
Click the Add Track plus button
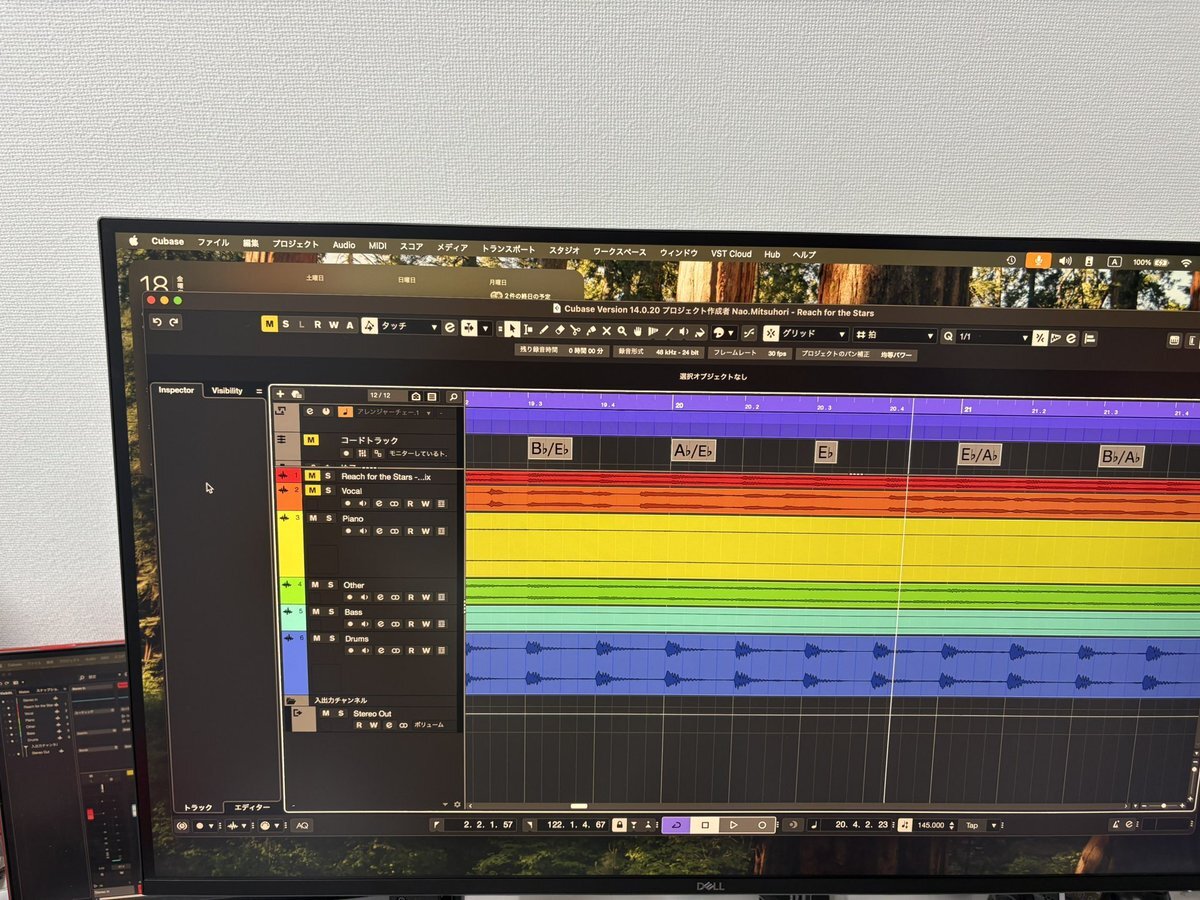pyautogui.click(x=280, y=395)
